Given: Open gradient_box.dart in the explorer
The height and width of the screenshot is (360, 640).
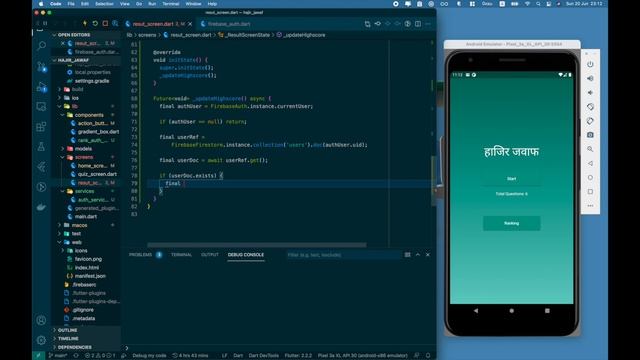Looking at the screenshot, I should 98,132.
